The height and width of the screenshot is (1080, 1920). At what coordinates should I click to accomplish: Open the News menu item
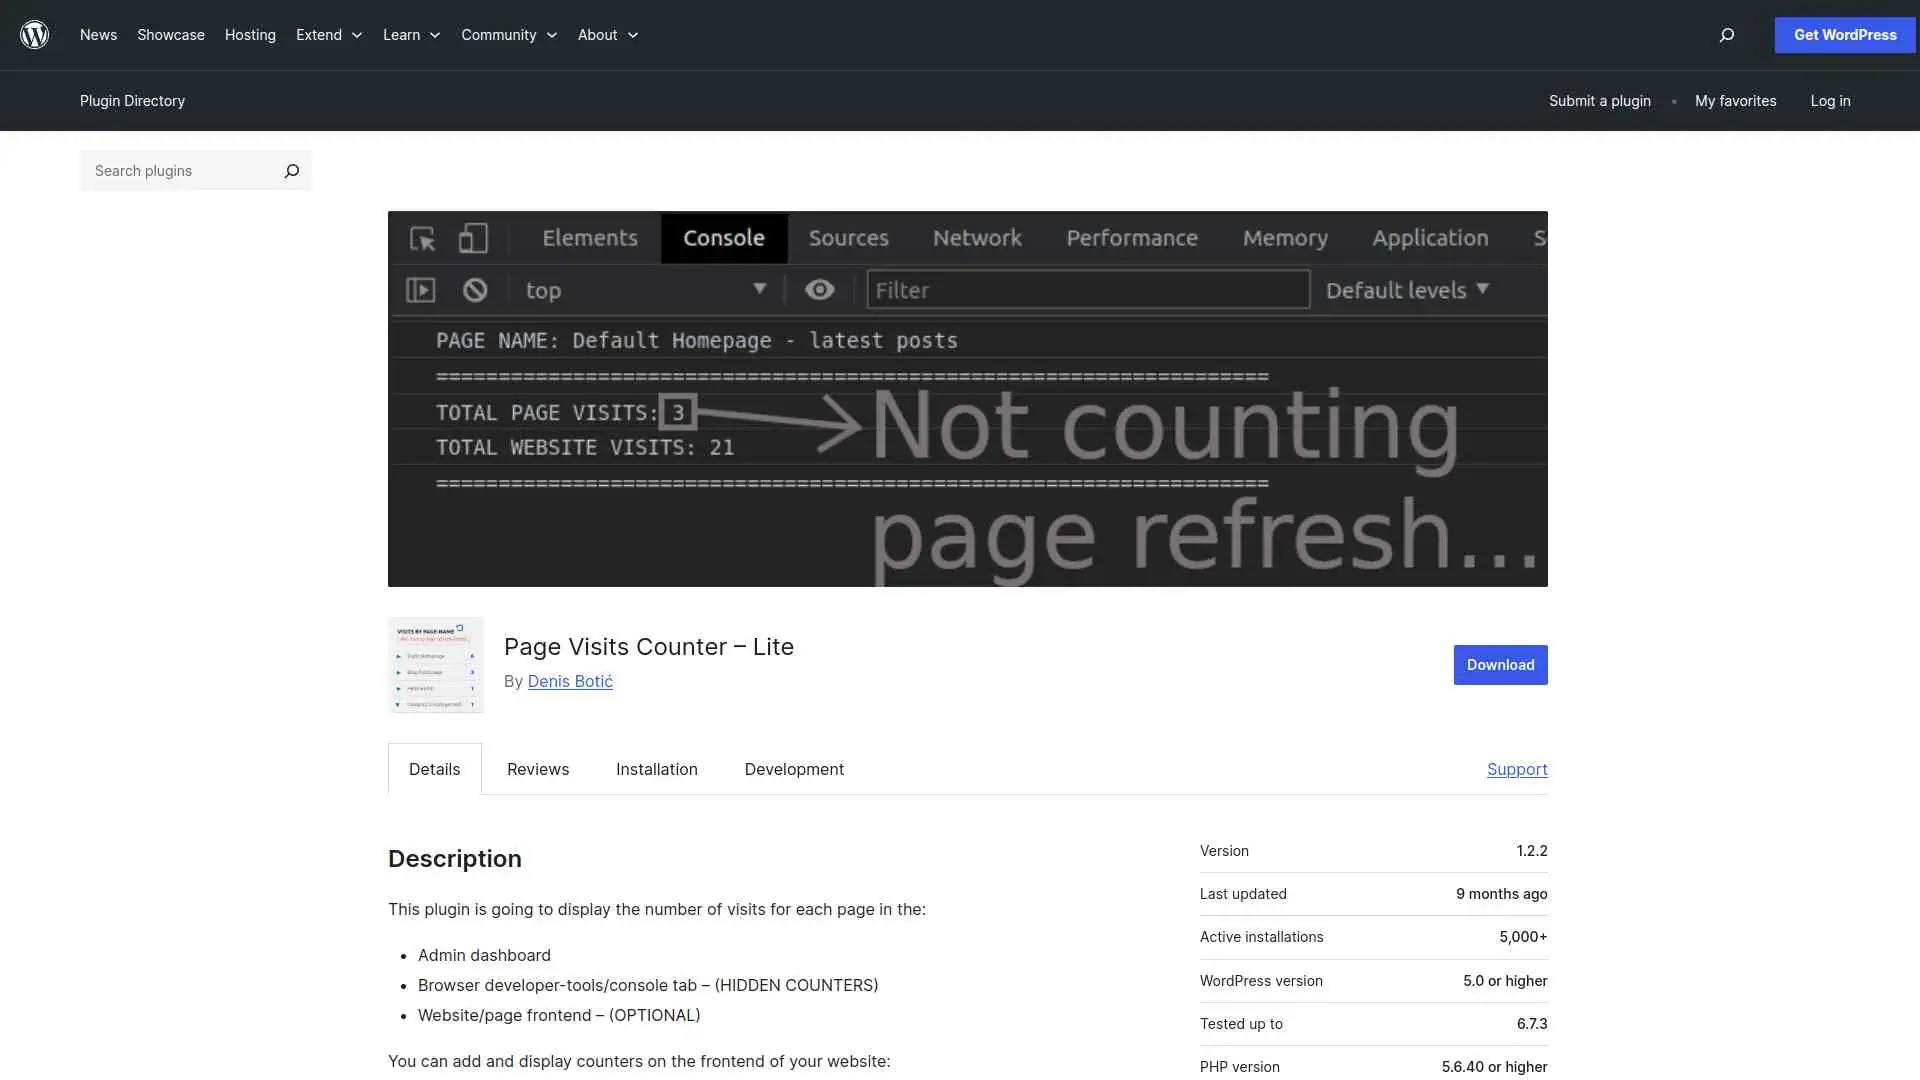point(98,35)
